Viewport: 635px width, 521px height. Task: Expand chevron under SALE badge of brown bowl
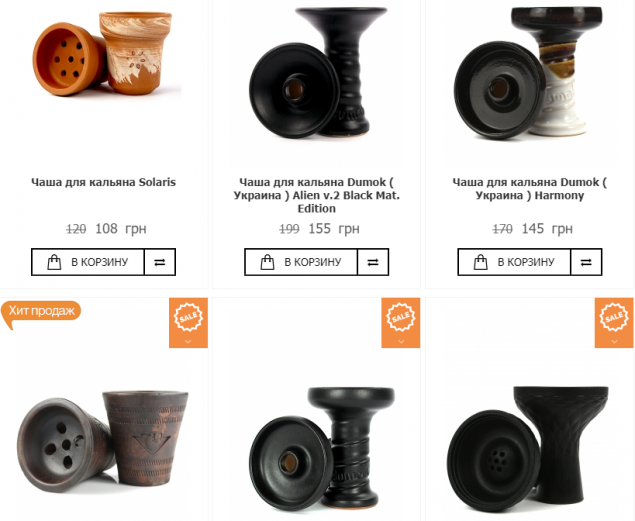point(188,341)
